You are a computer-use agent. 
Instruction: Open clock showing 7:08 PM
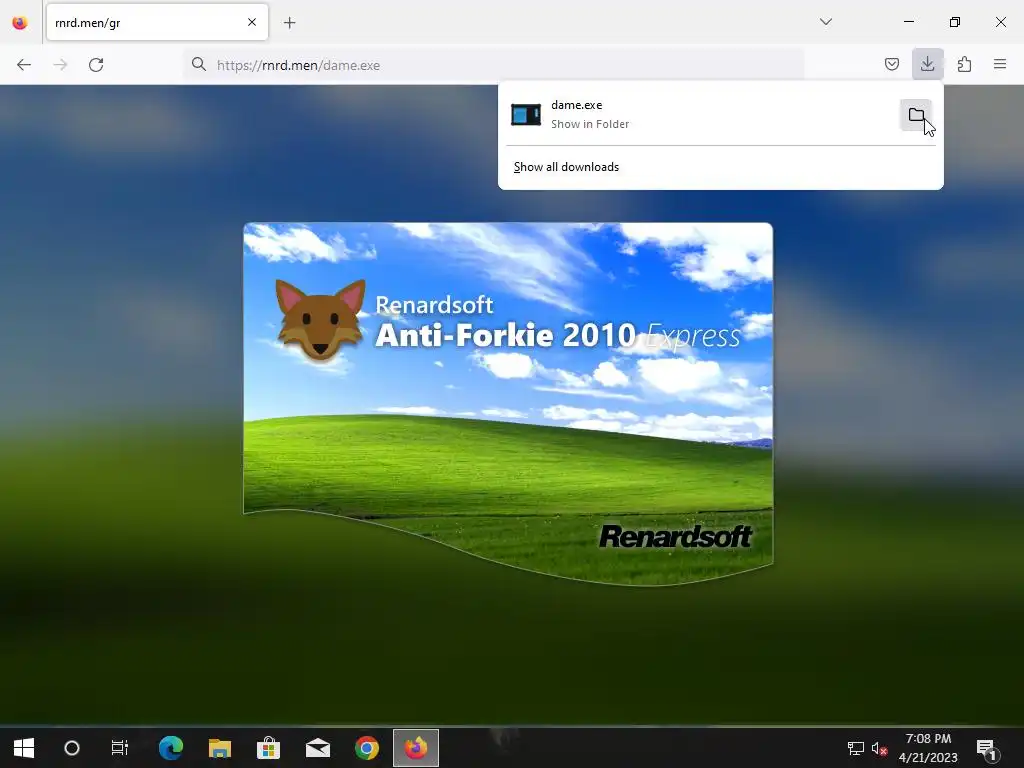click(x=928, y=748)
